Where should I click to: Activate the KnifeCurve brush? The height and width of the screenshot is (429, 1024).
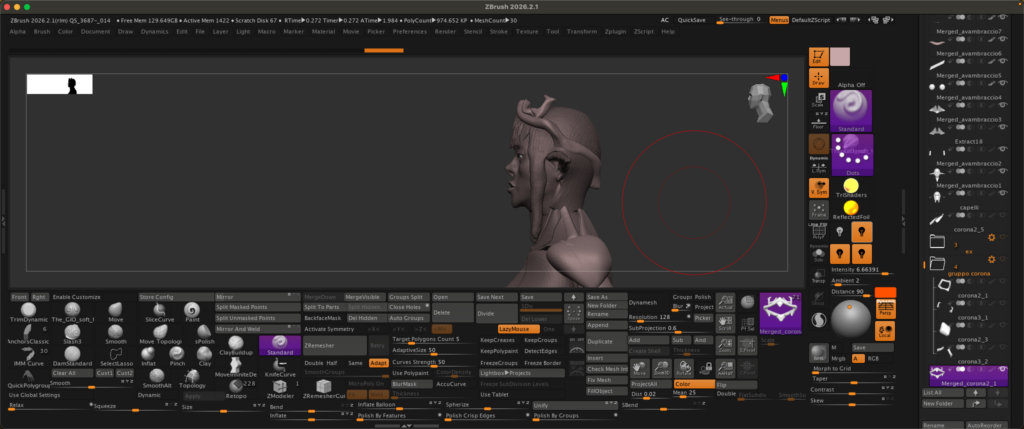click(280, 368)
